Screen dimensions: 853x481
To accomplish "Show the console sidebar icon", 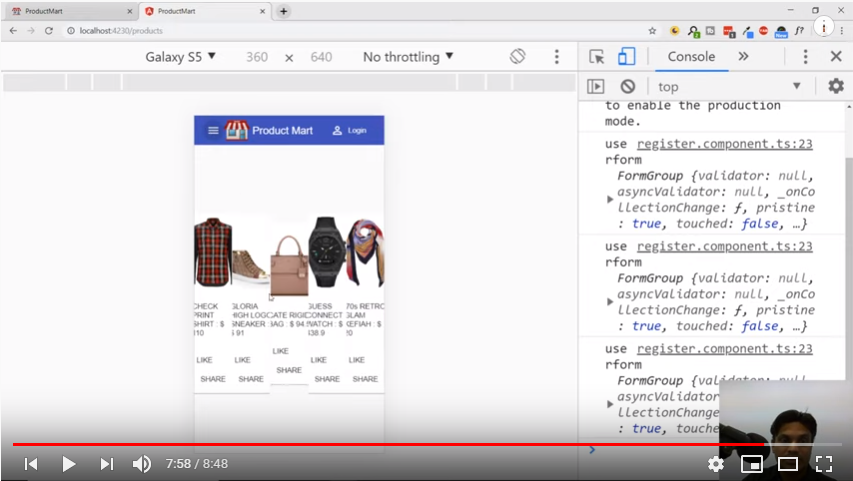I will click(x=596, y=87).
